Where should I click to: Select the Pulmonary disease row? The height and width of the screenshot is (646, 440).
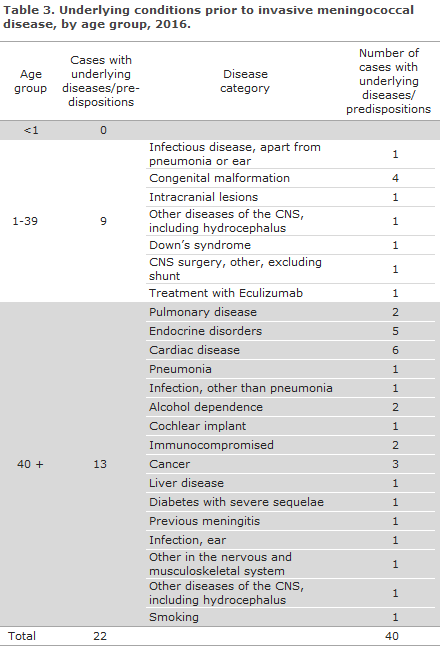[x=290, y=312]
